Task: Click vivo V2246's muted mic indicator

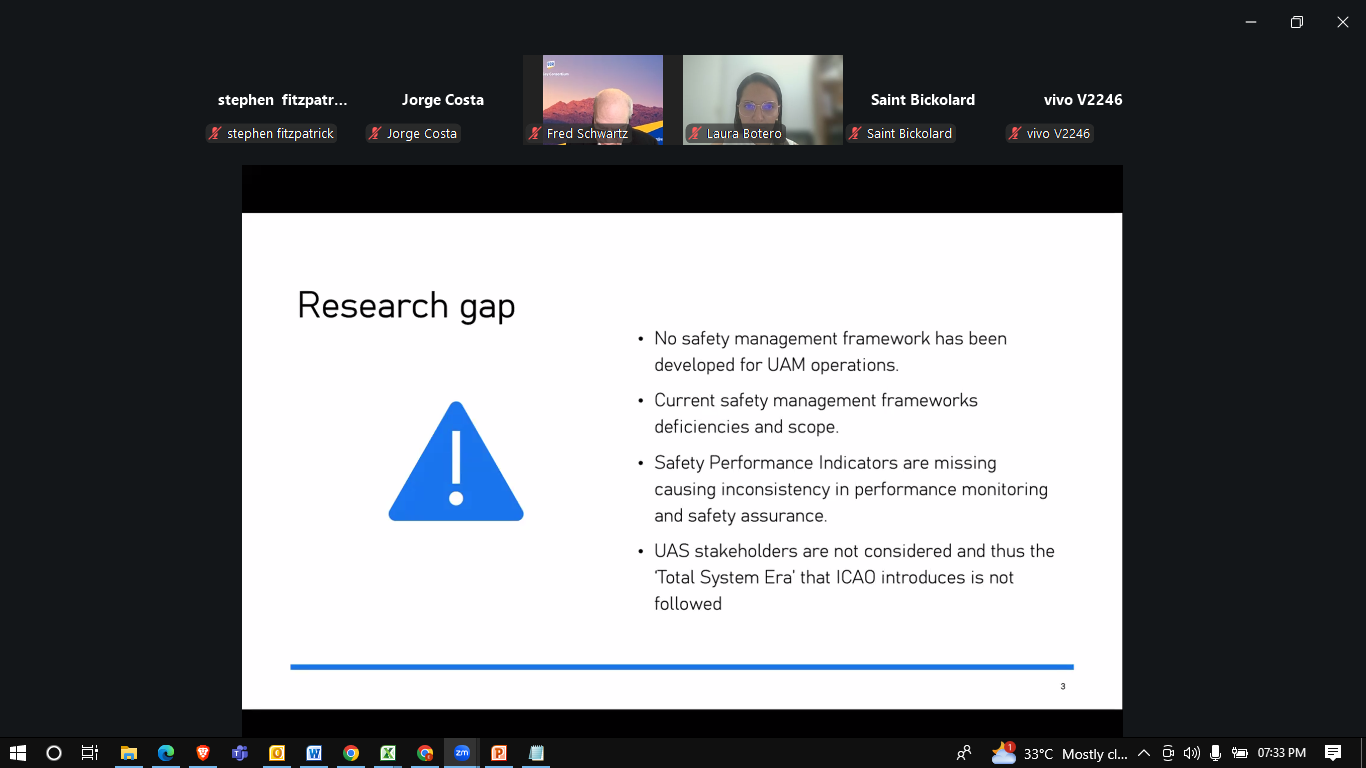Action: point(1015,133)
